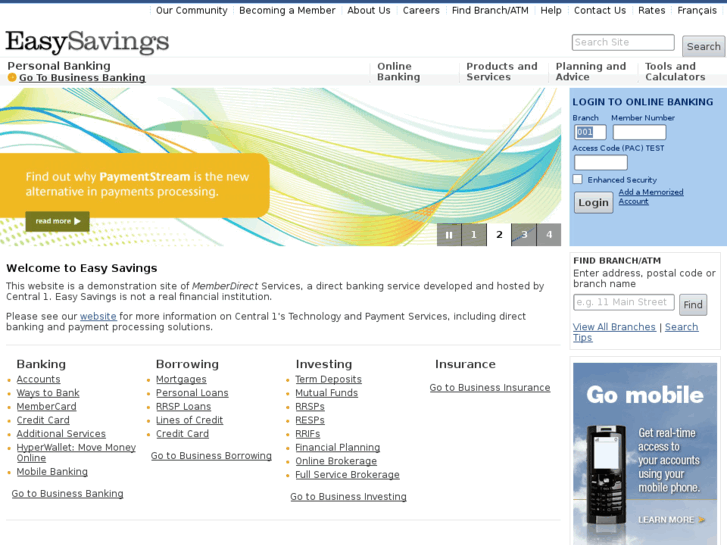Open the Mutual Funds link
This screenshot has width=727, height=545.
[326, 393]
